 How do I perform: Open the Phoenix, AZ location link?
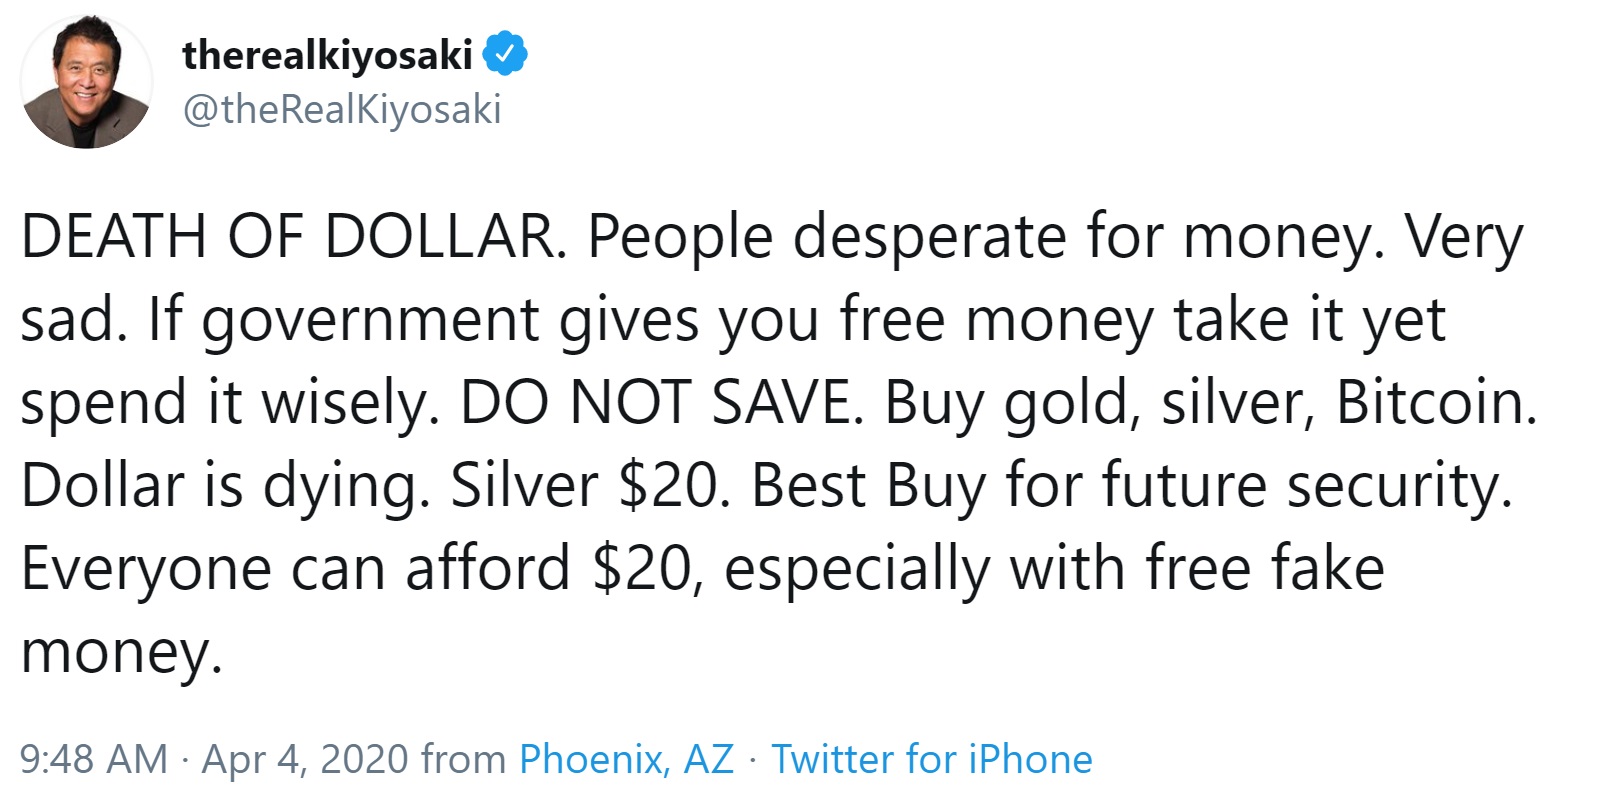(627, 758)
